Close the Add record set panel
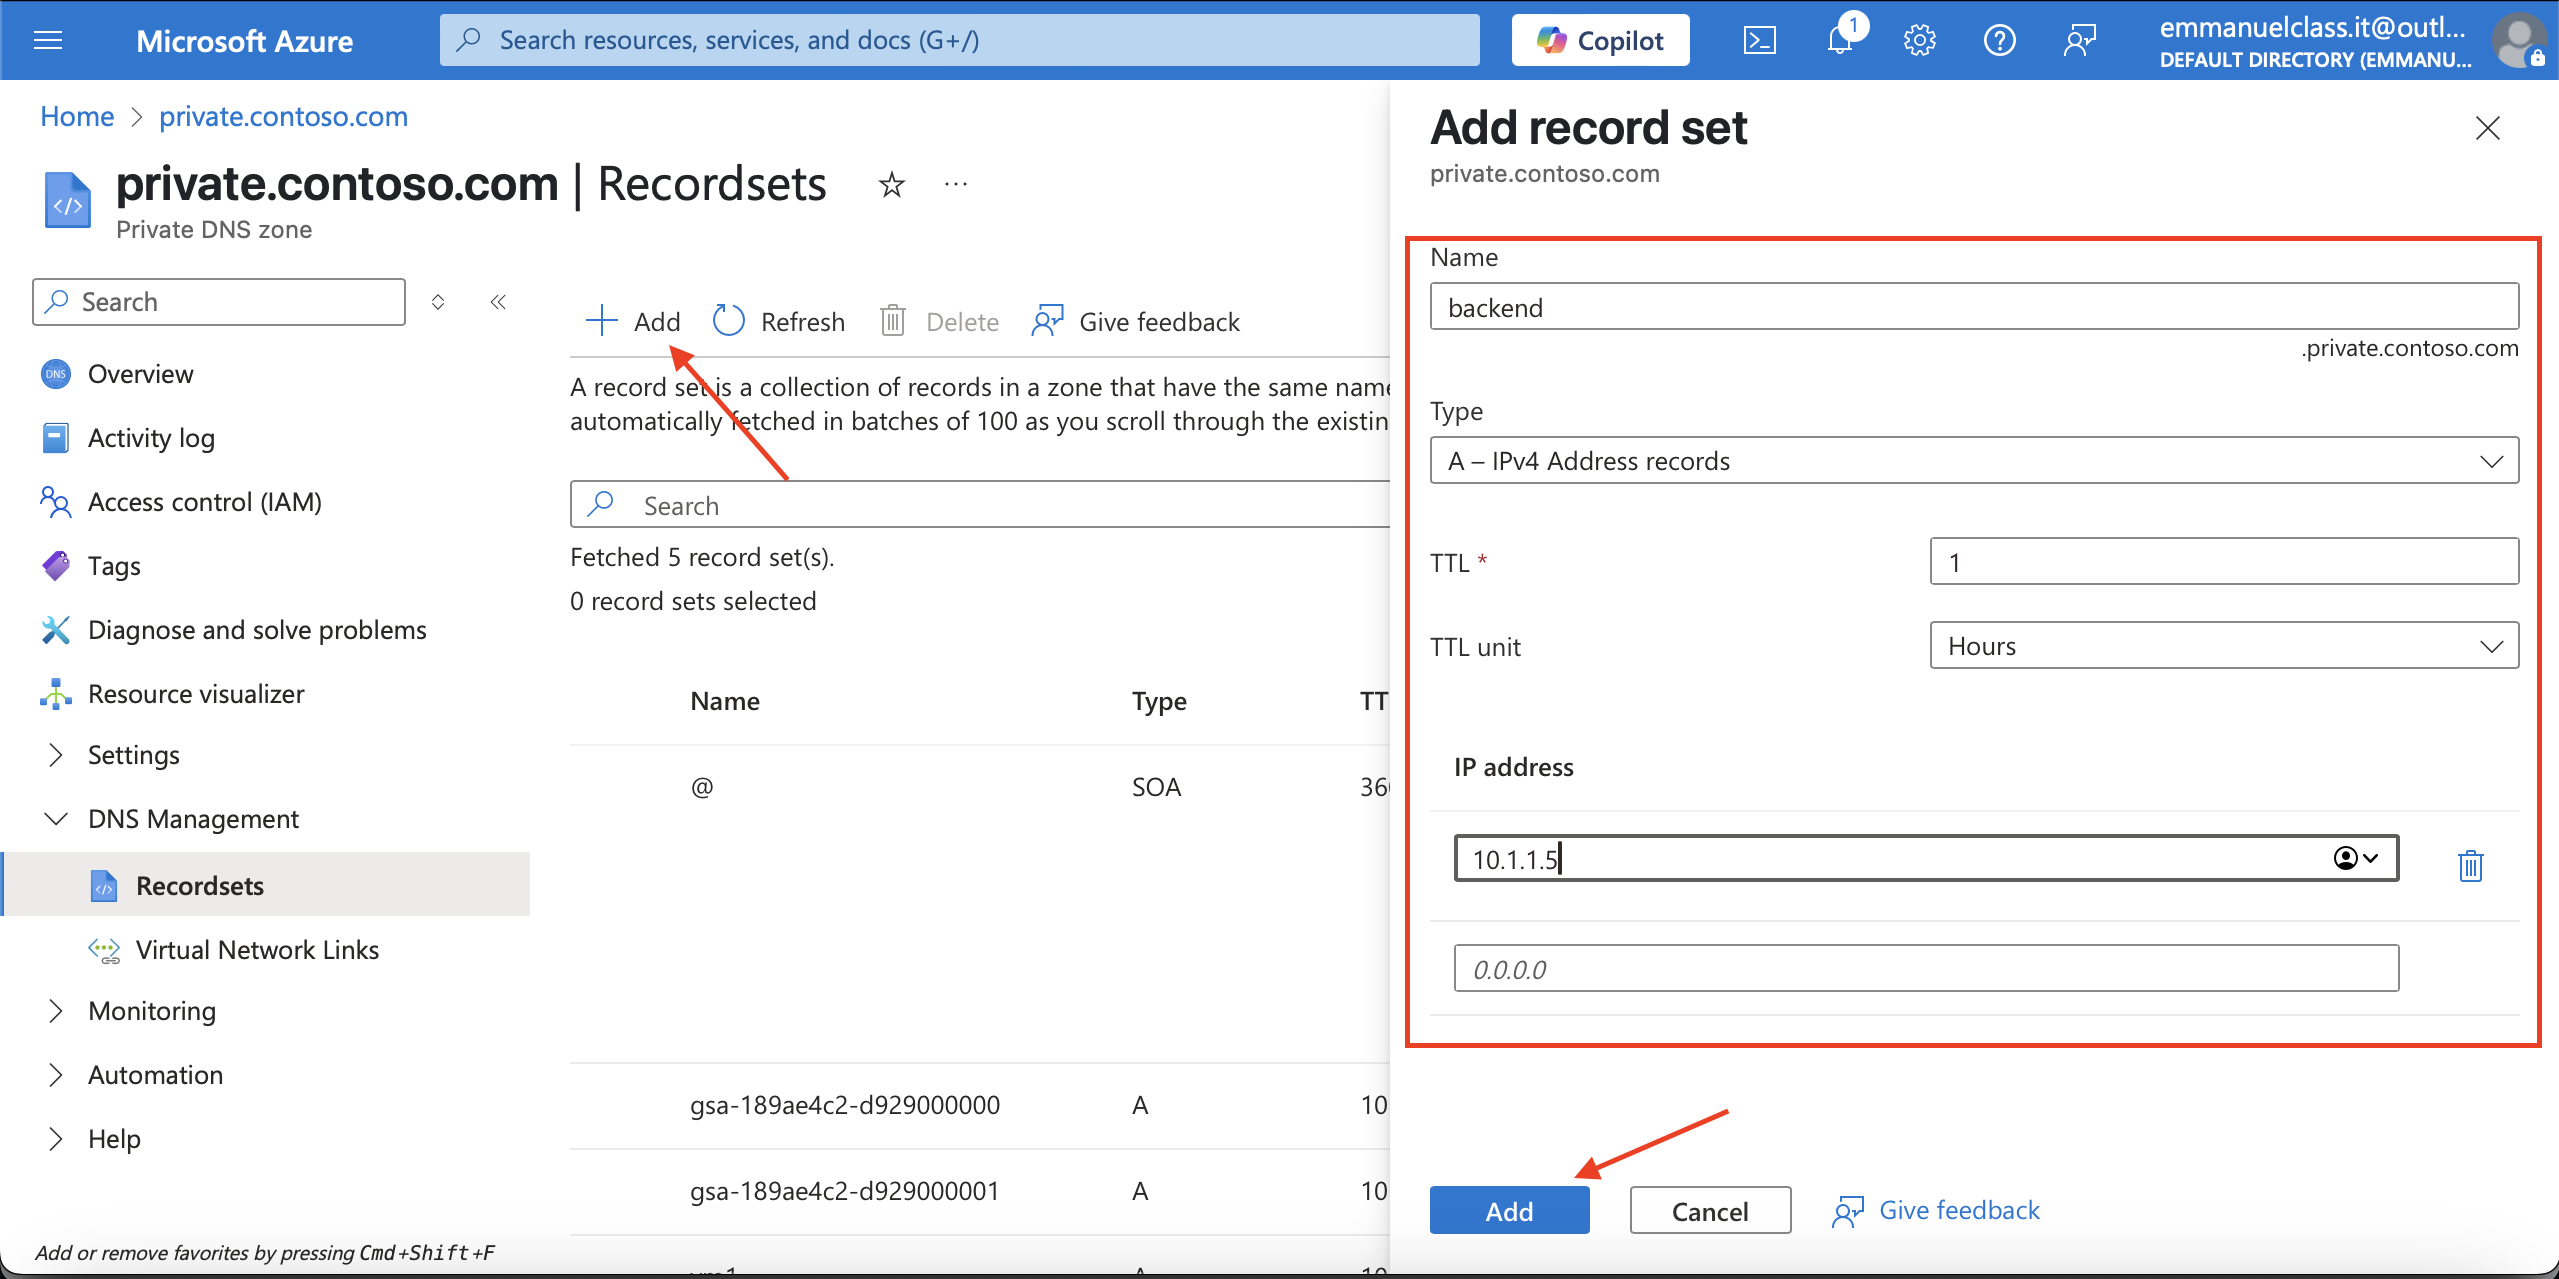2559x1279 pixels. pyautogui.click(x=2487, y=128)
